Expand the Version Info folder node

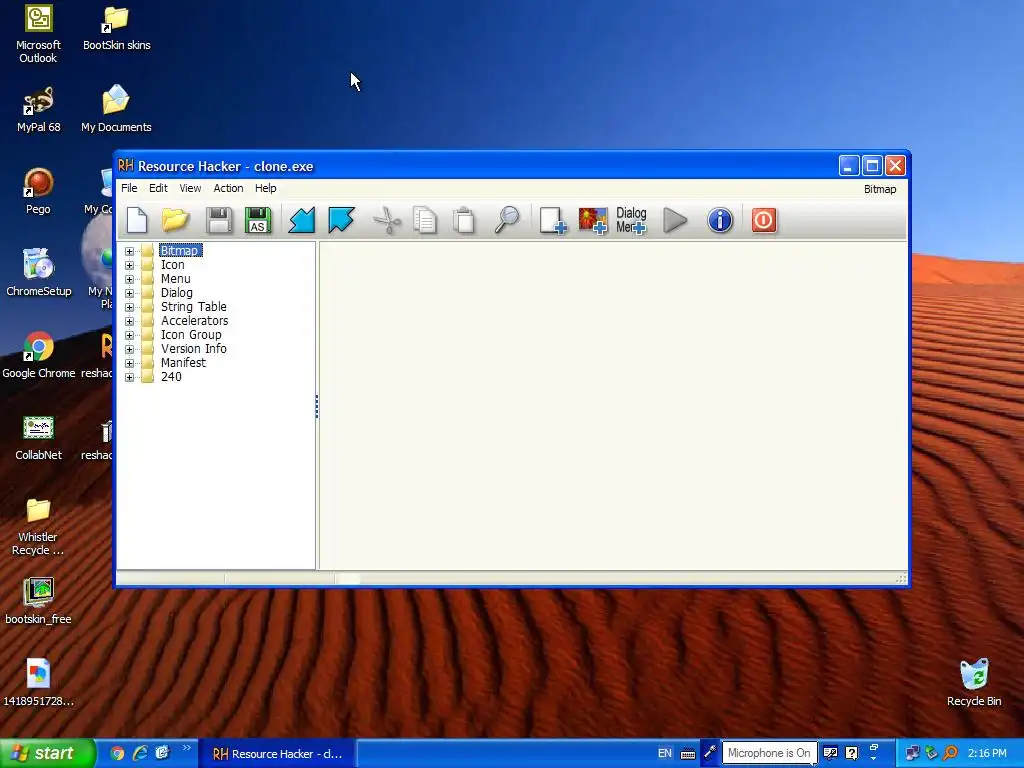(129, 349)
